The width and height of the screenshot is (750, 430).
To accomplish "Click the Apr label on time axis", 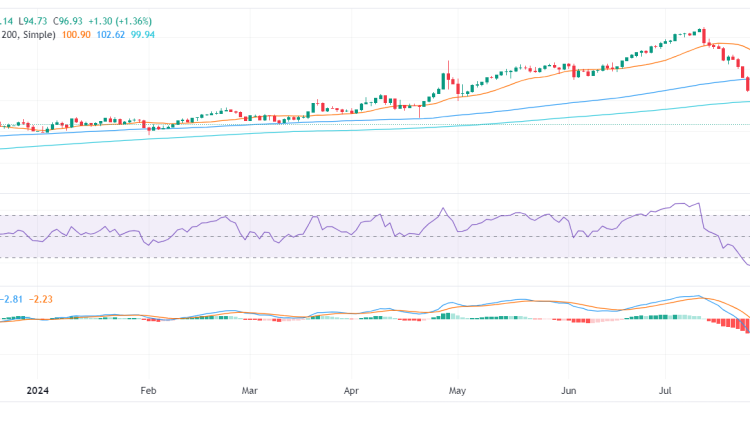I will (351, 393).
